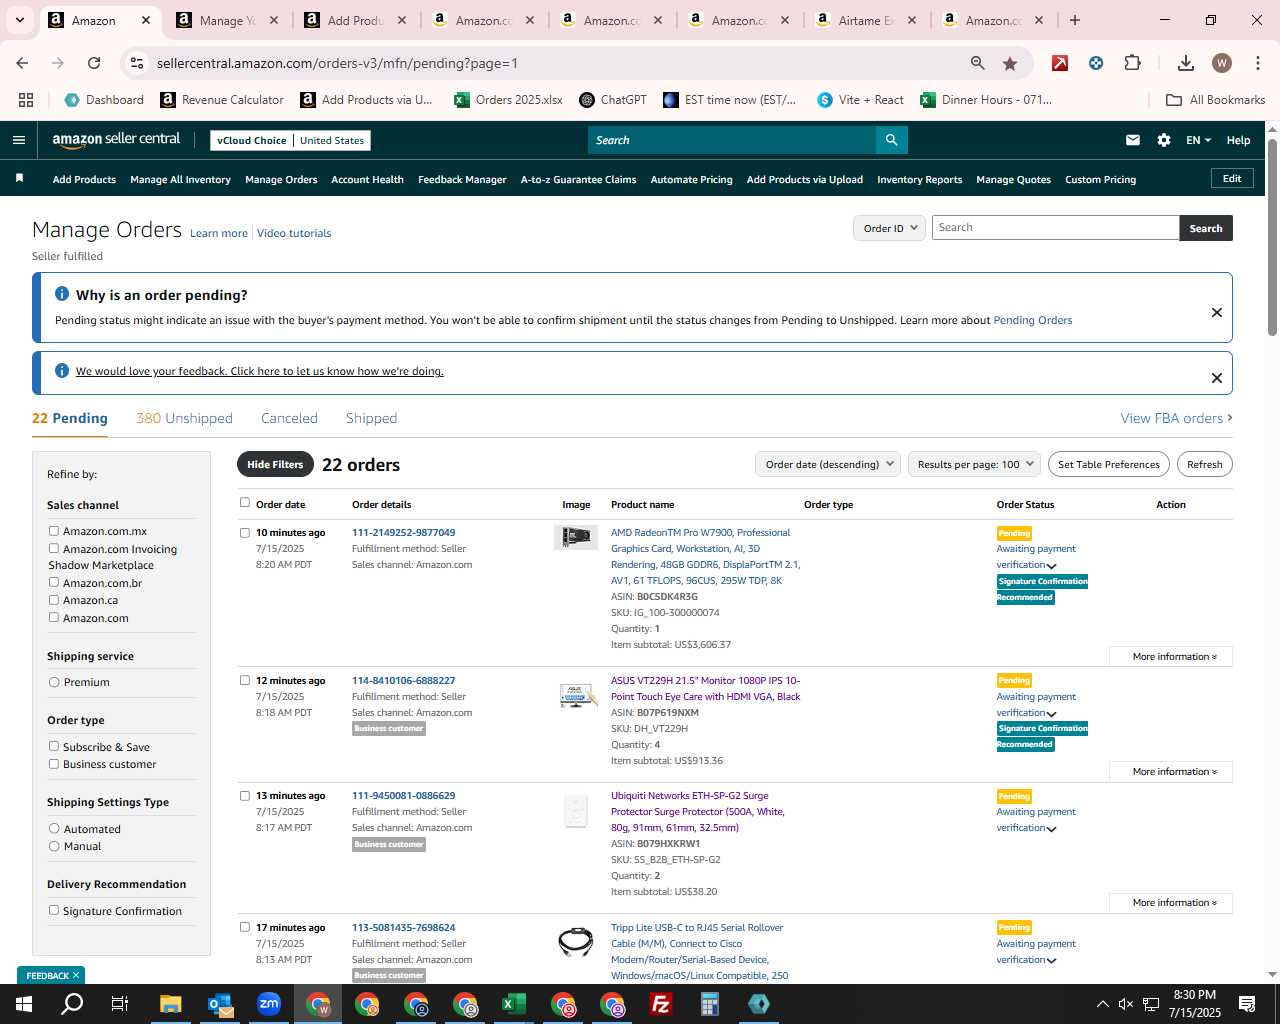Check the Signature Confirmation filter

pyautogui.click(x=54, y=910)
